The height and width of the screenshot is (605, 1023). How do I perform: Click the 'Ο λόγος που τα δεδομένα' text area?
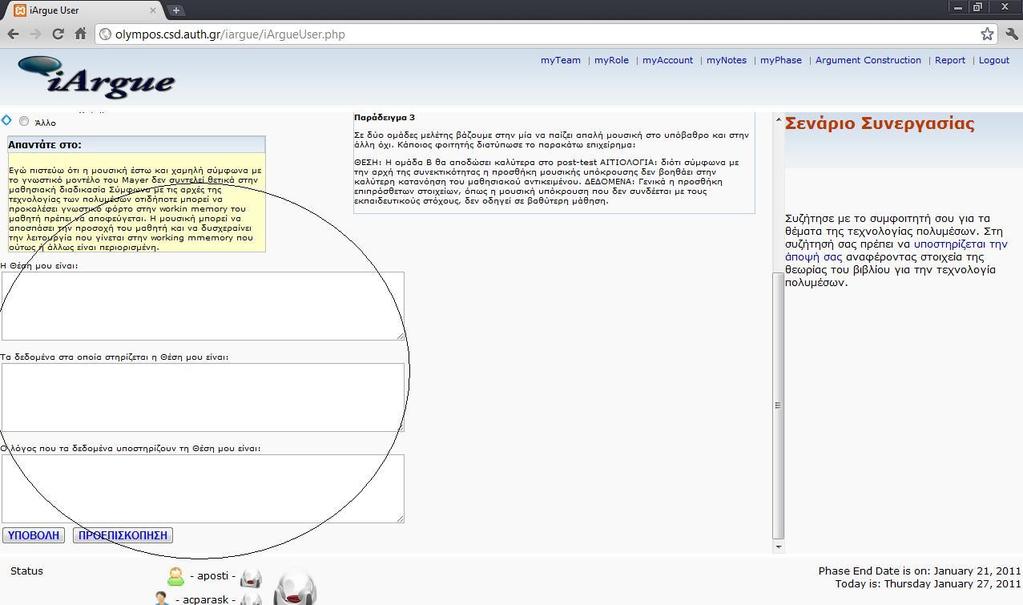[203, 489]
